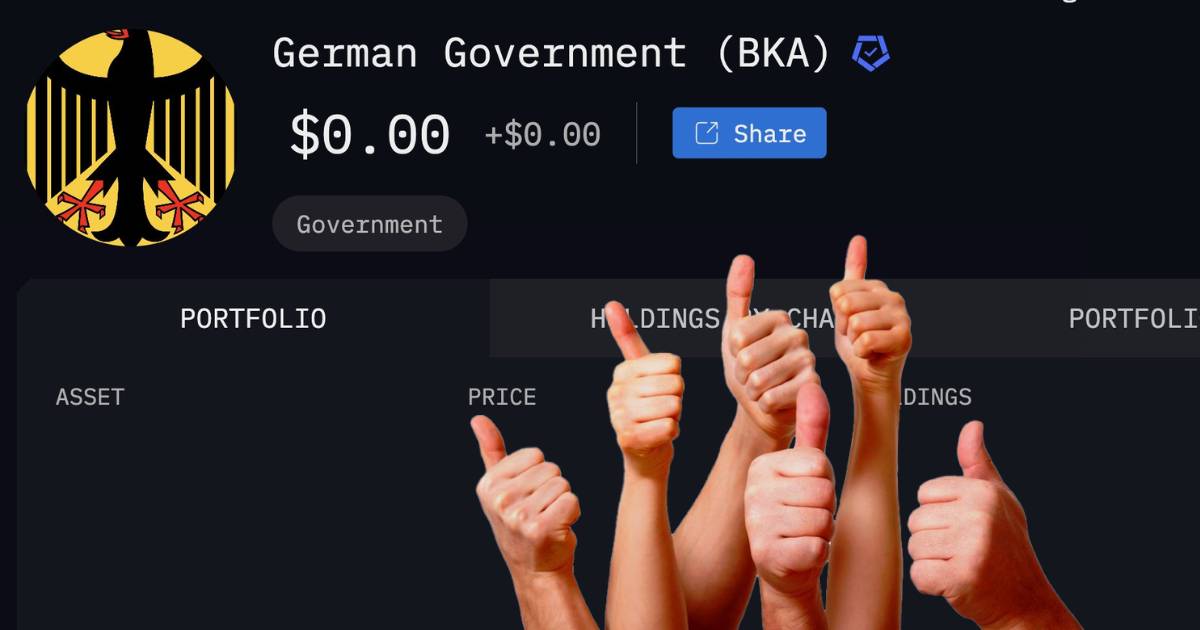Sort by the ASSET column header
The width and height of the screenshot is (1200, 630).
tap(90, 397)
